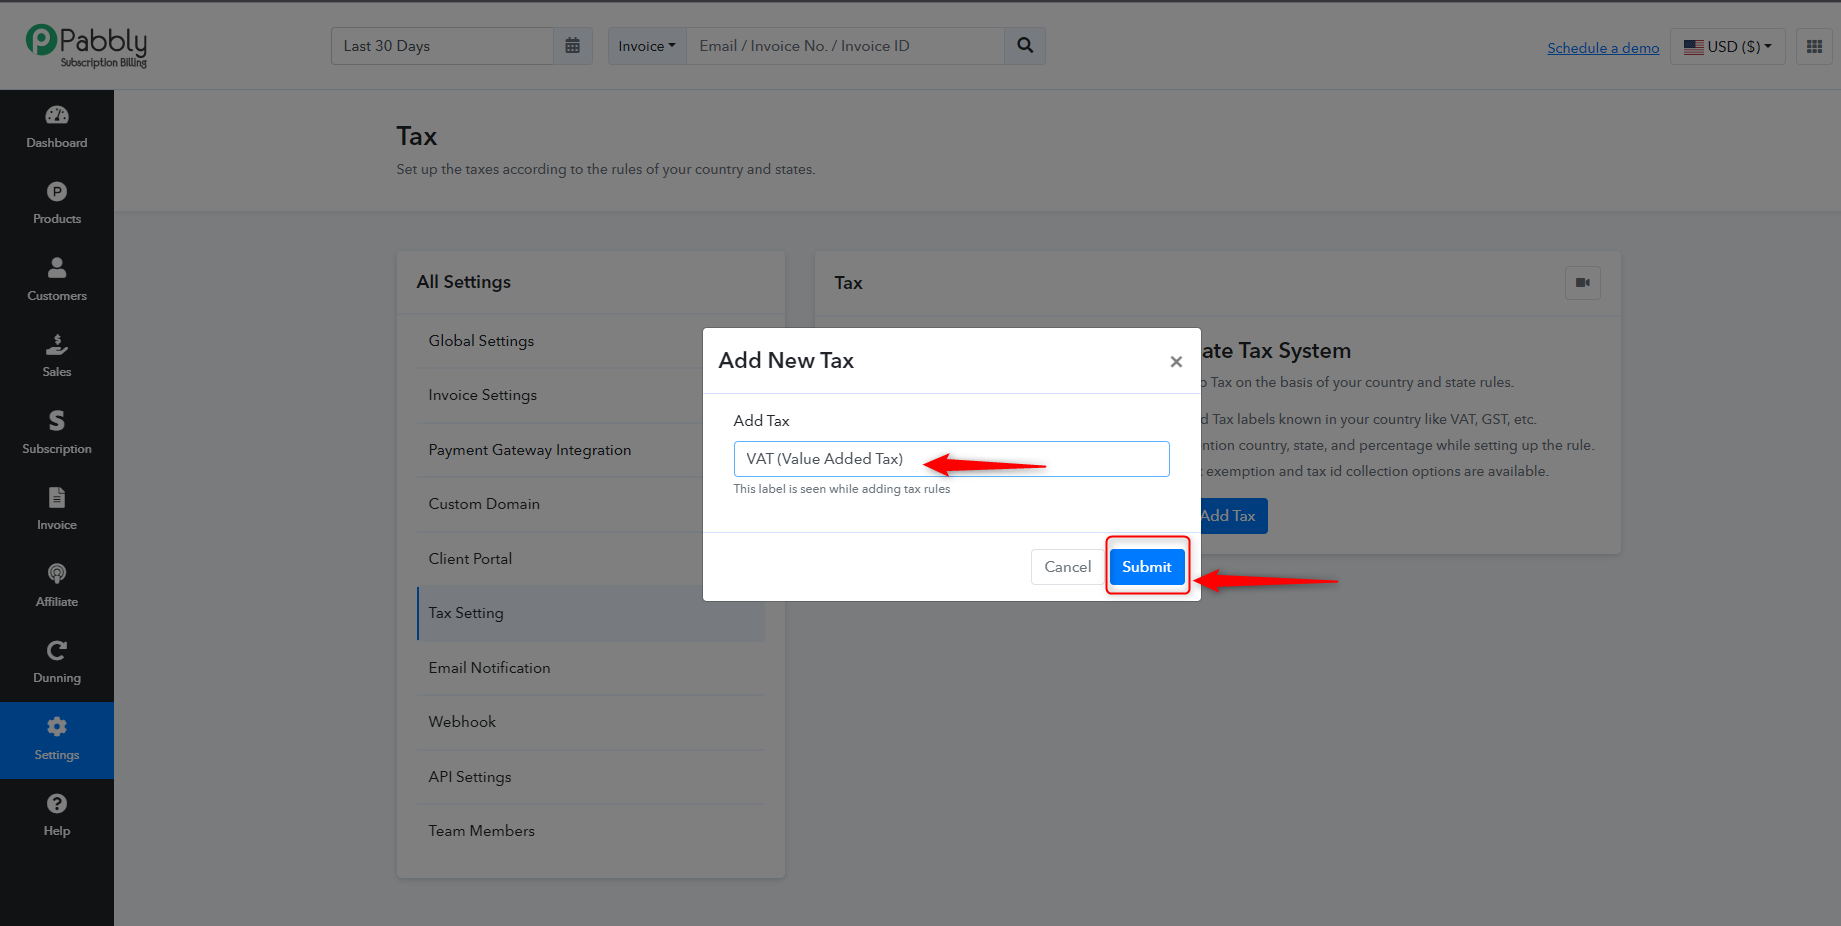Open the Dashboard sidebar icon
The height and width of the screenshot is (926, 1841).
pos(57,116)
